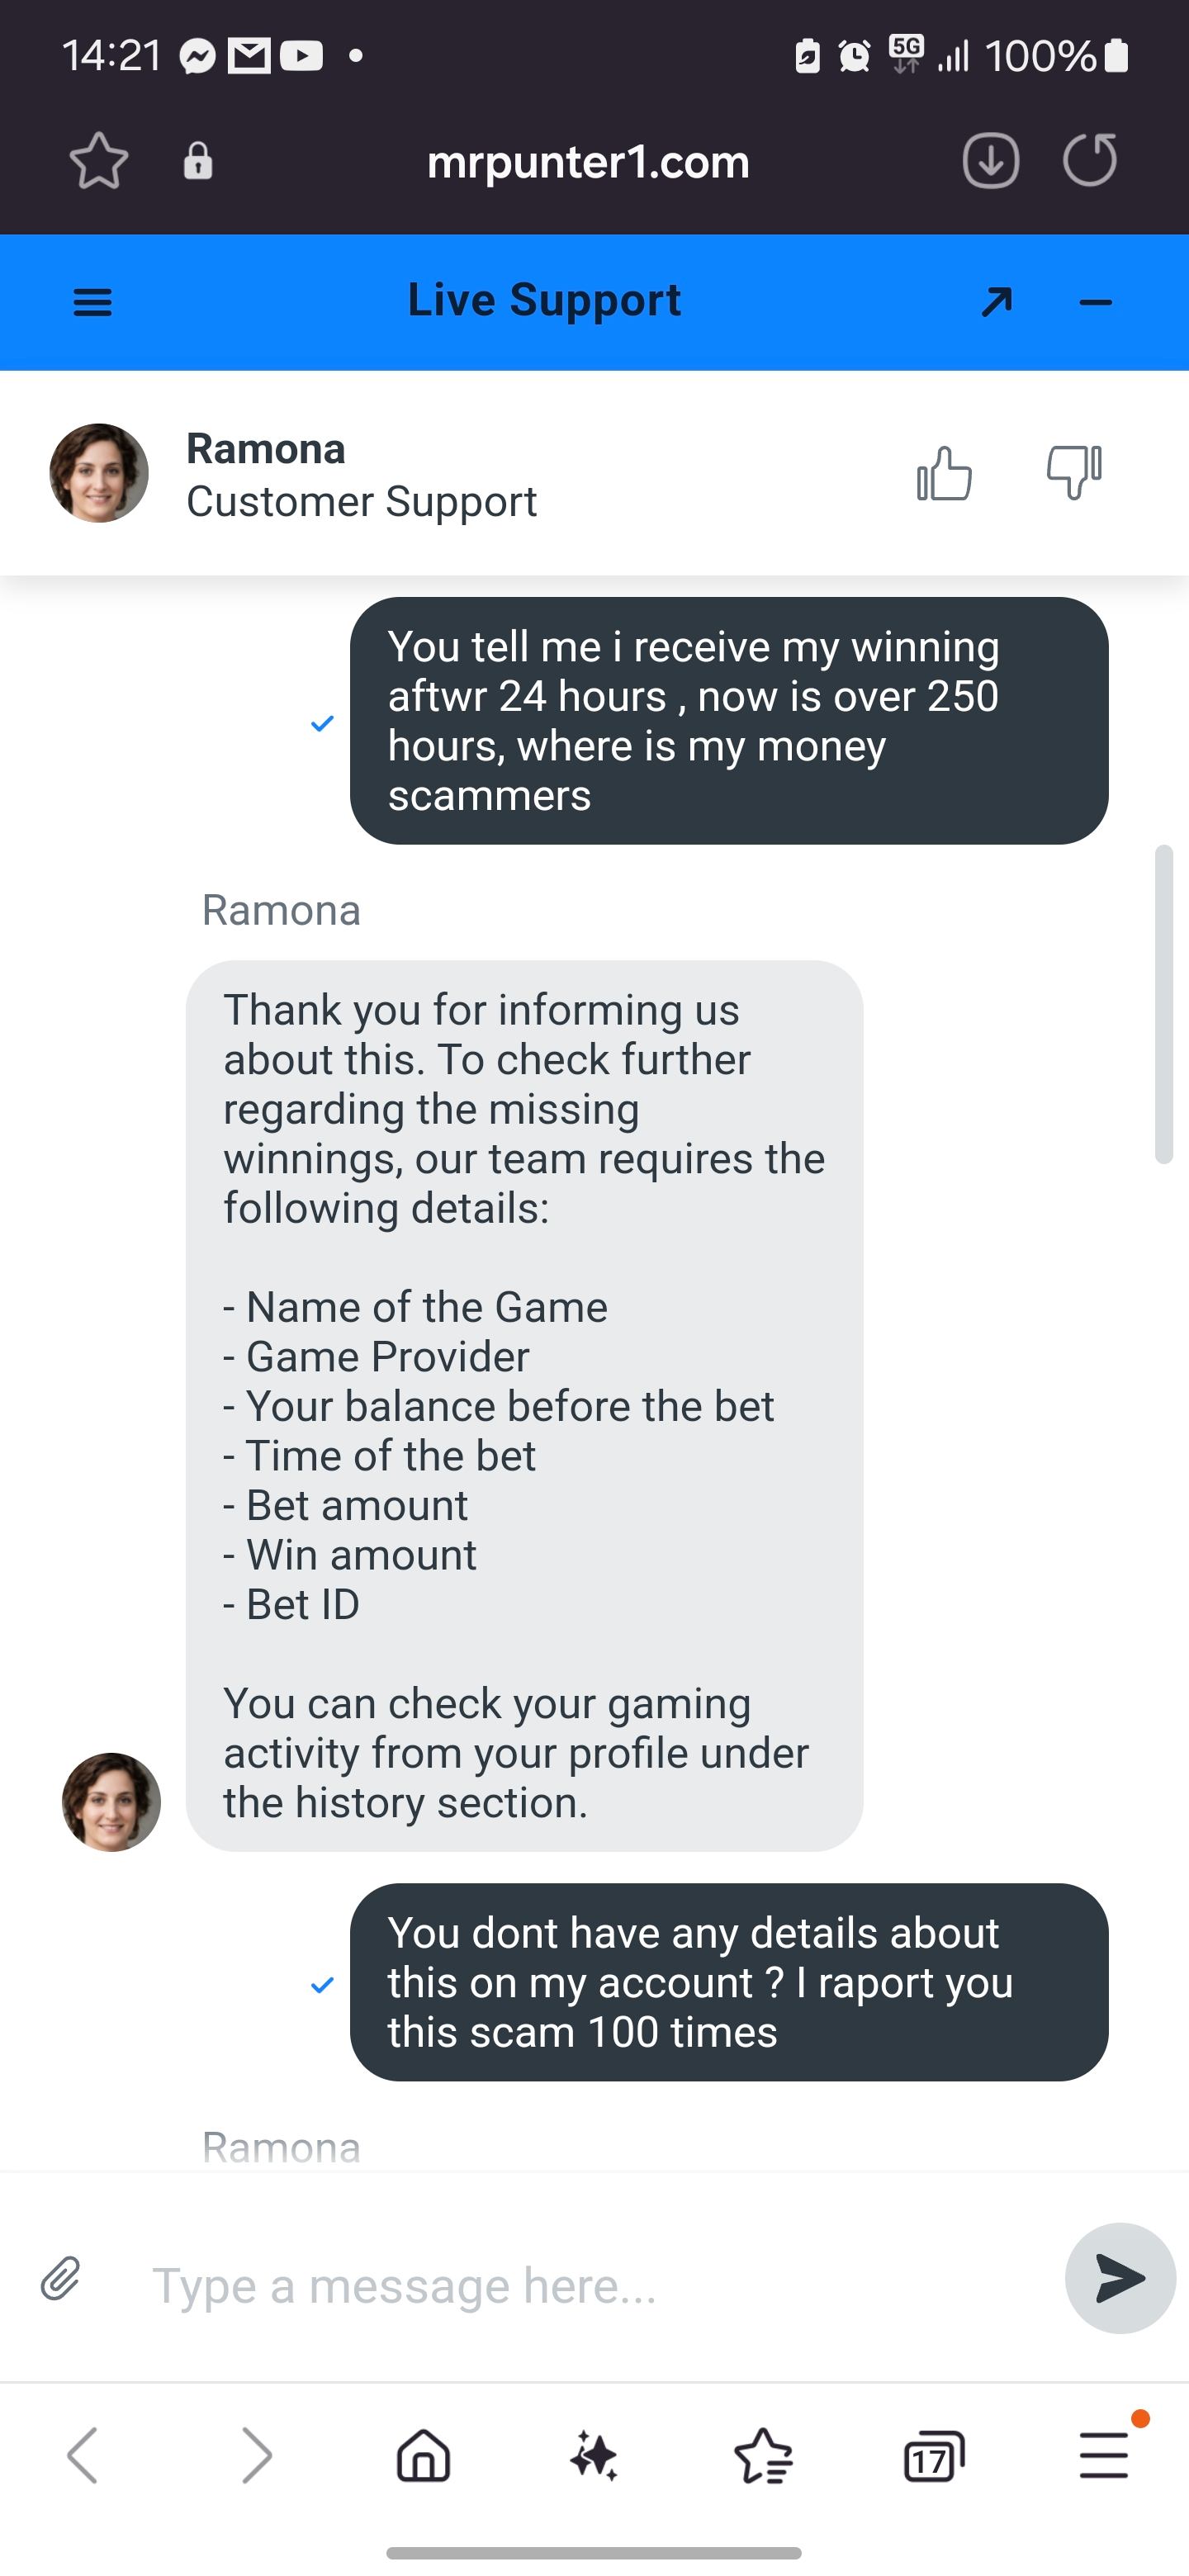Screen dimensions: 1189x2576
Task: Send the message with arrow button
Action: tap(1119, 2278)
